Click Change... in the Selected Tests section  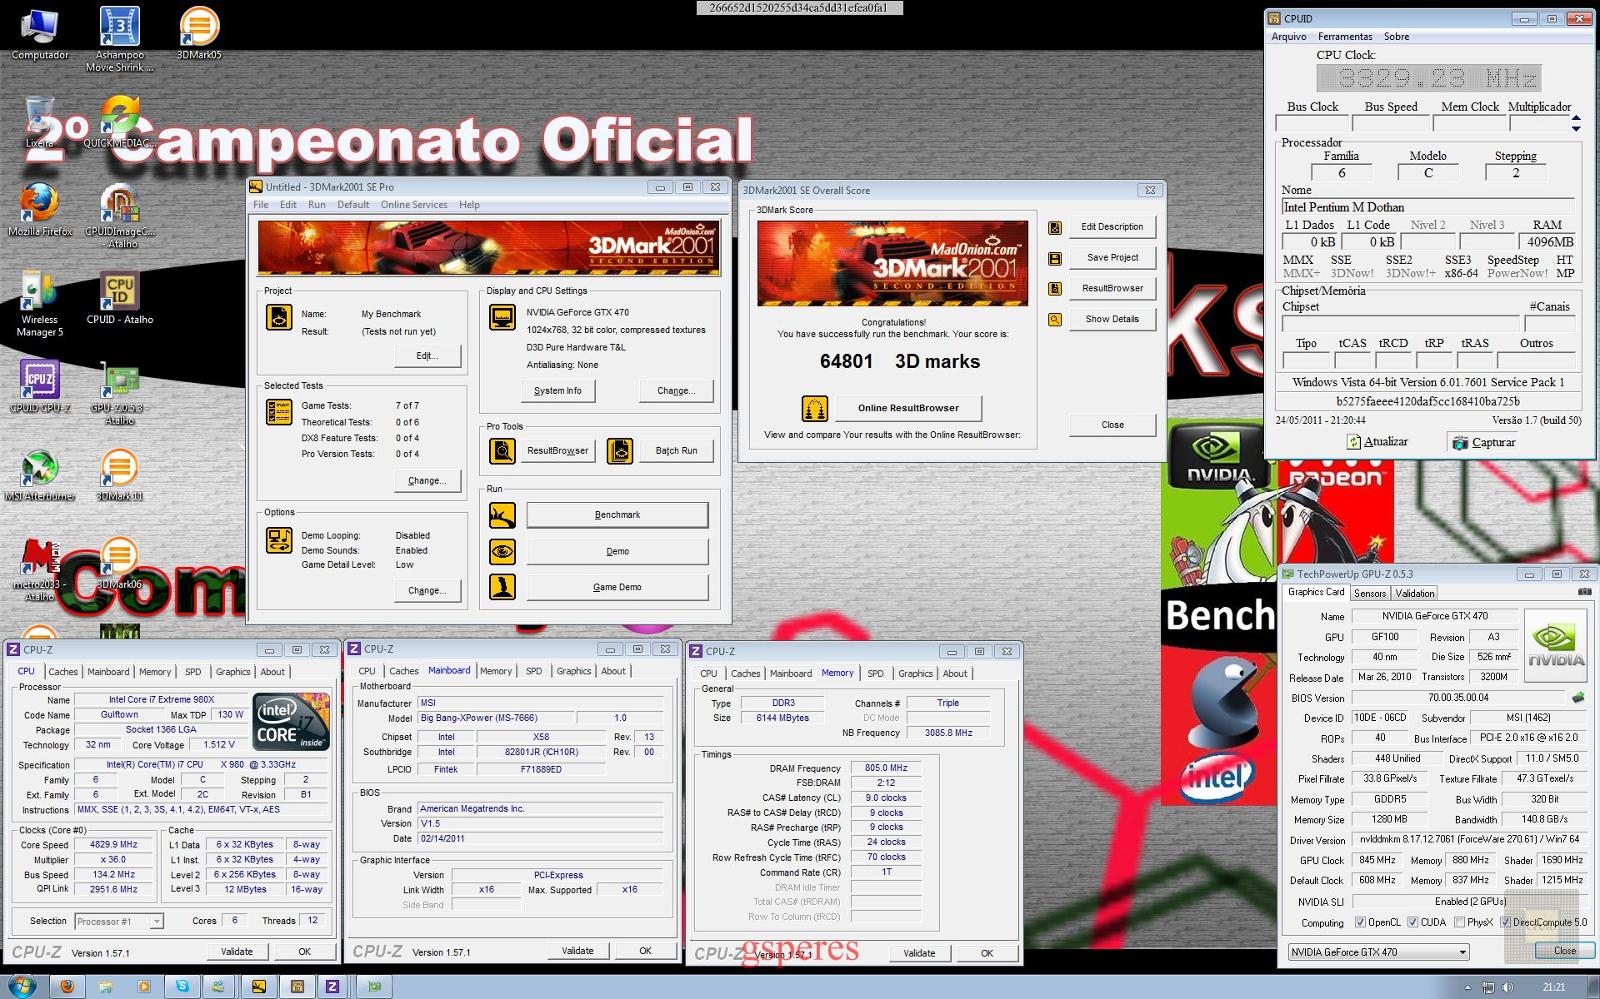(427, 481)
